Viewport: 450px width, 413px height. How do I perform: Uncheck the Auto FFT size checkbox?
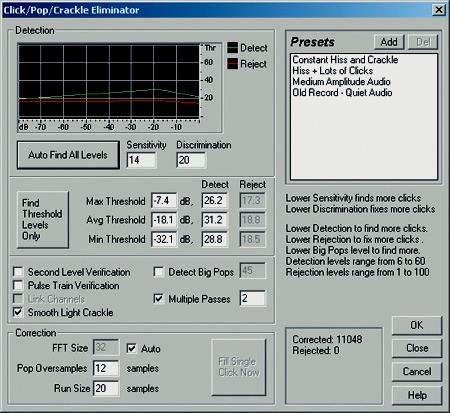[132, 349]
